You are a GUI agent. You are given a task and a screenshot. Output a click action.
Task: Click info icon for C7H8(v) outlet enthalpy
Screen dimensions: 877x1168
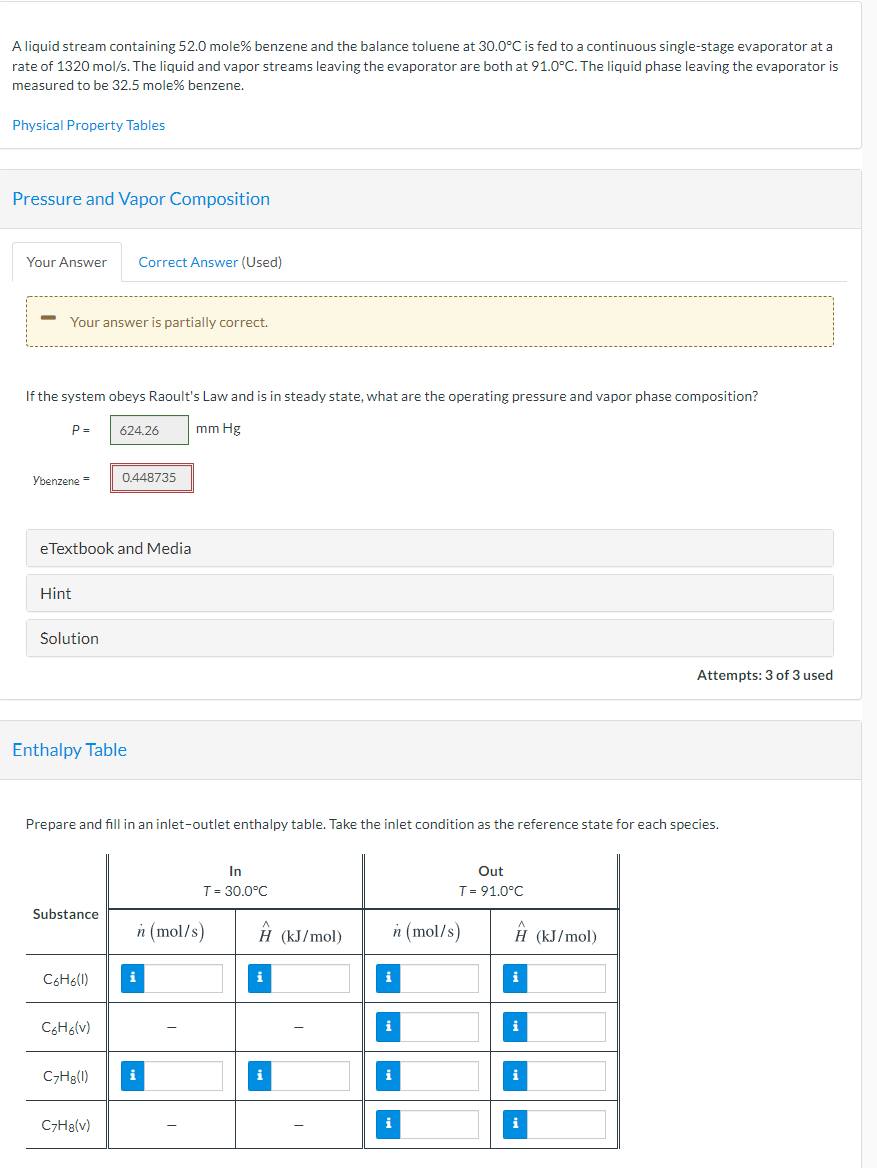point(515,1124)
